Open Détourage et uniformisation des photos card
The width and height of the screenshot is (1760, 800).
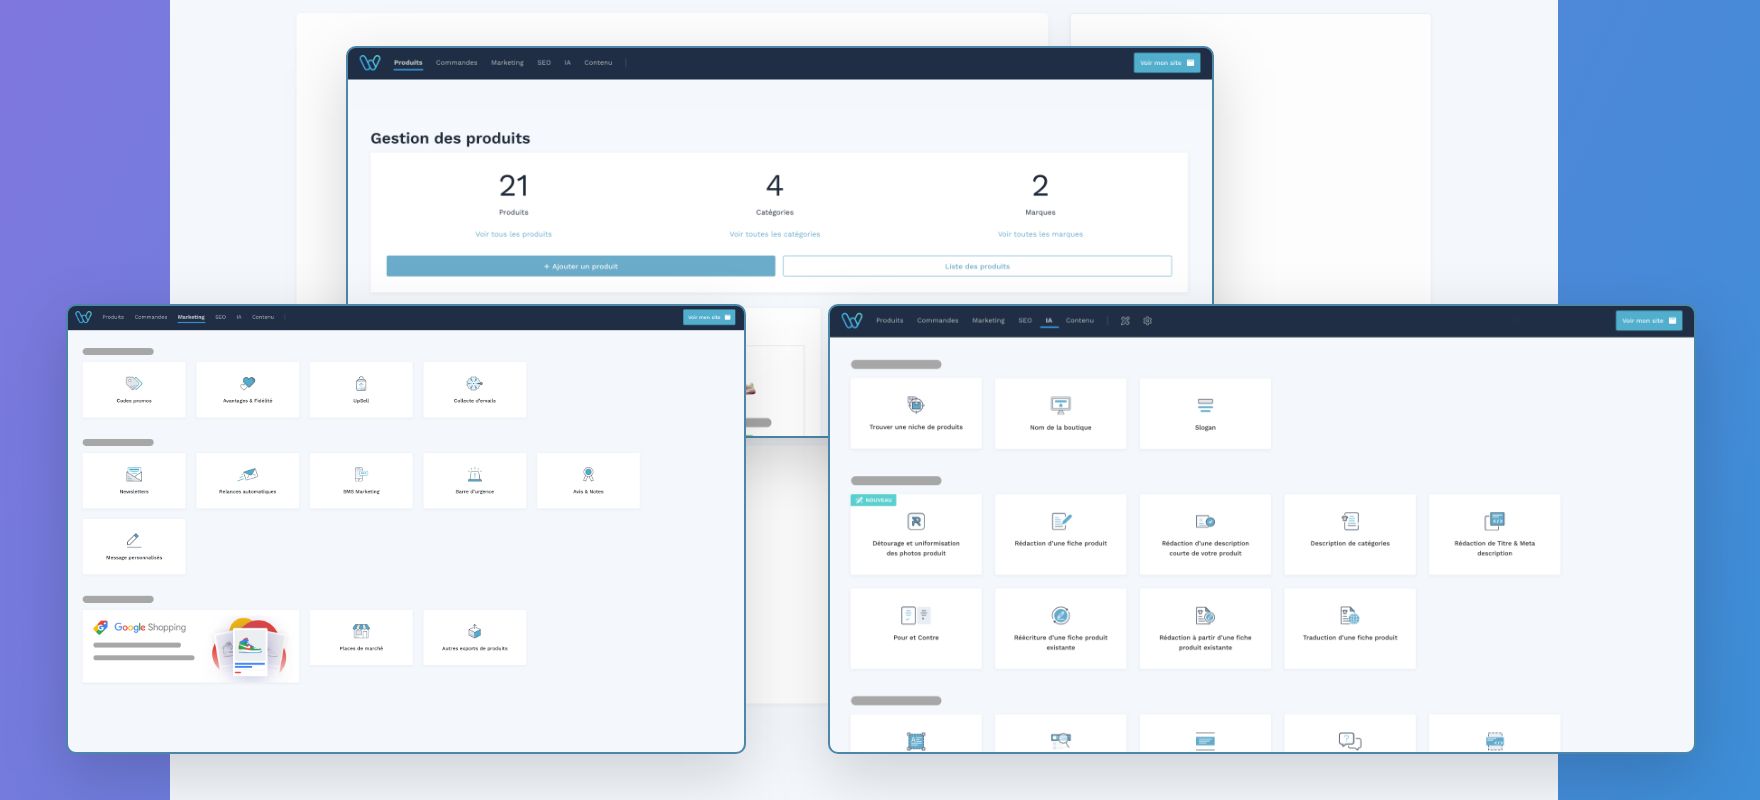pos(916,535)
